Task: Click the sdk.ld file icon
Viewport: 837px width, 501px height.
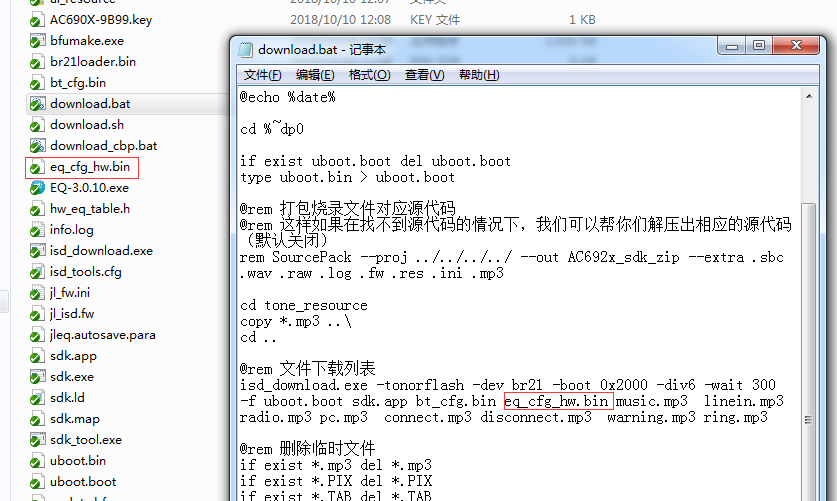Action: tap(37, 398)
